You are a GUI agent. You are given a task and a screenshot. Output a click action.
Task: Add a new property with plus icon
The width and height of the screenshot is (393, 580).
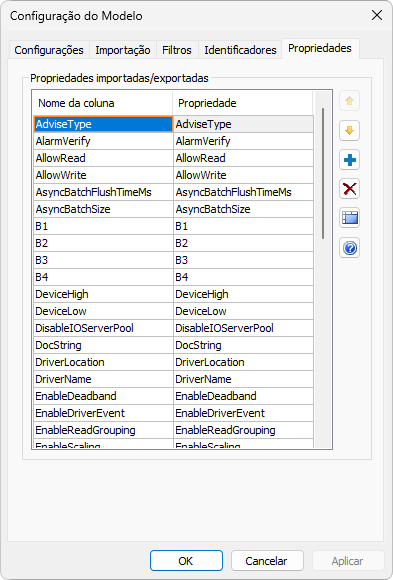click(349, 160)
